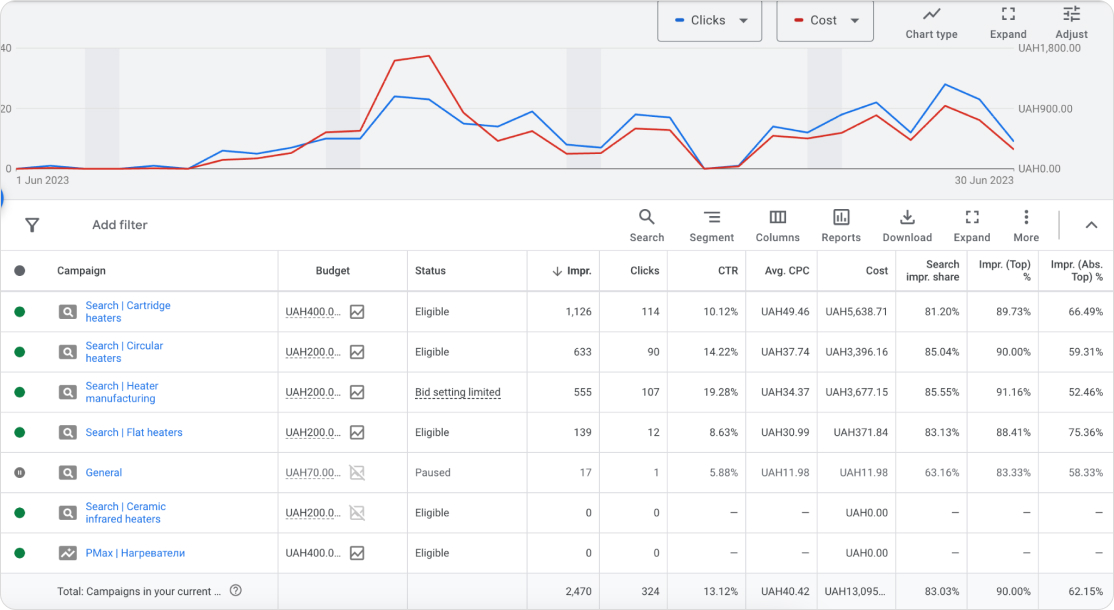Viewport: 1114px width, 610px height.
Task: Expand the chart using top Expand icon
Action: [1008, 22]
